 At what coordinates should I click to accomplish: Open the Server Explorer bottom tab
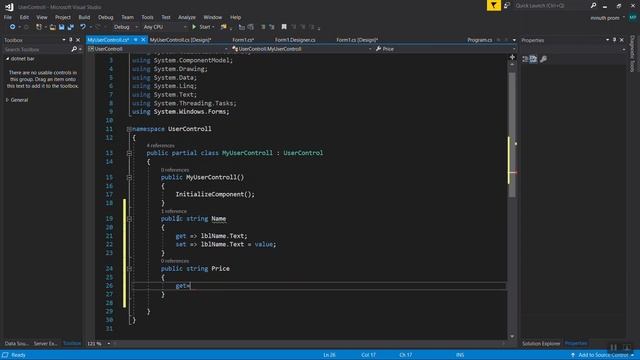(x=46, y=344)
